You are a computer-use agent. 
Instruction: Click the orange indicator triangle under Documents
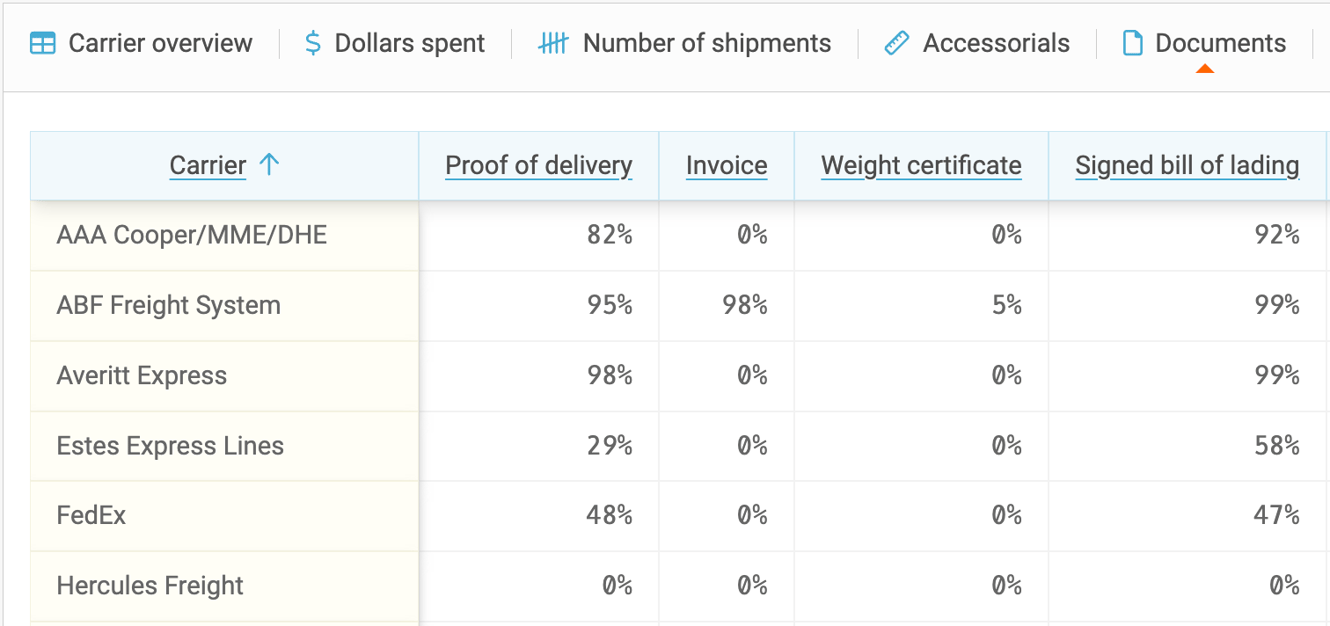tap(1204, 70)
